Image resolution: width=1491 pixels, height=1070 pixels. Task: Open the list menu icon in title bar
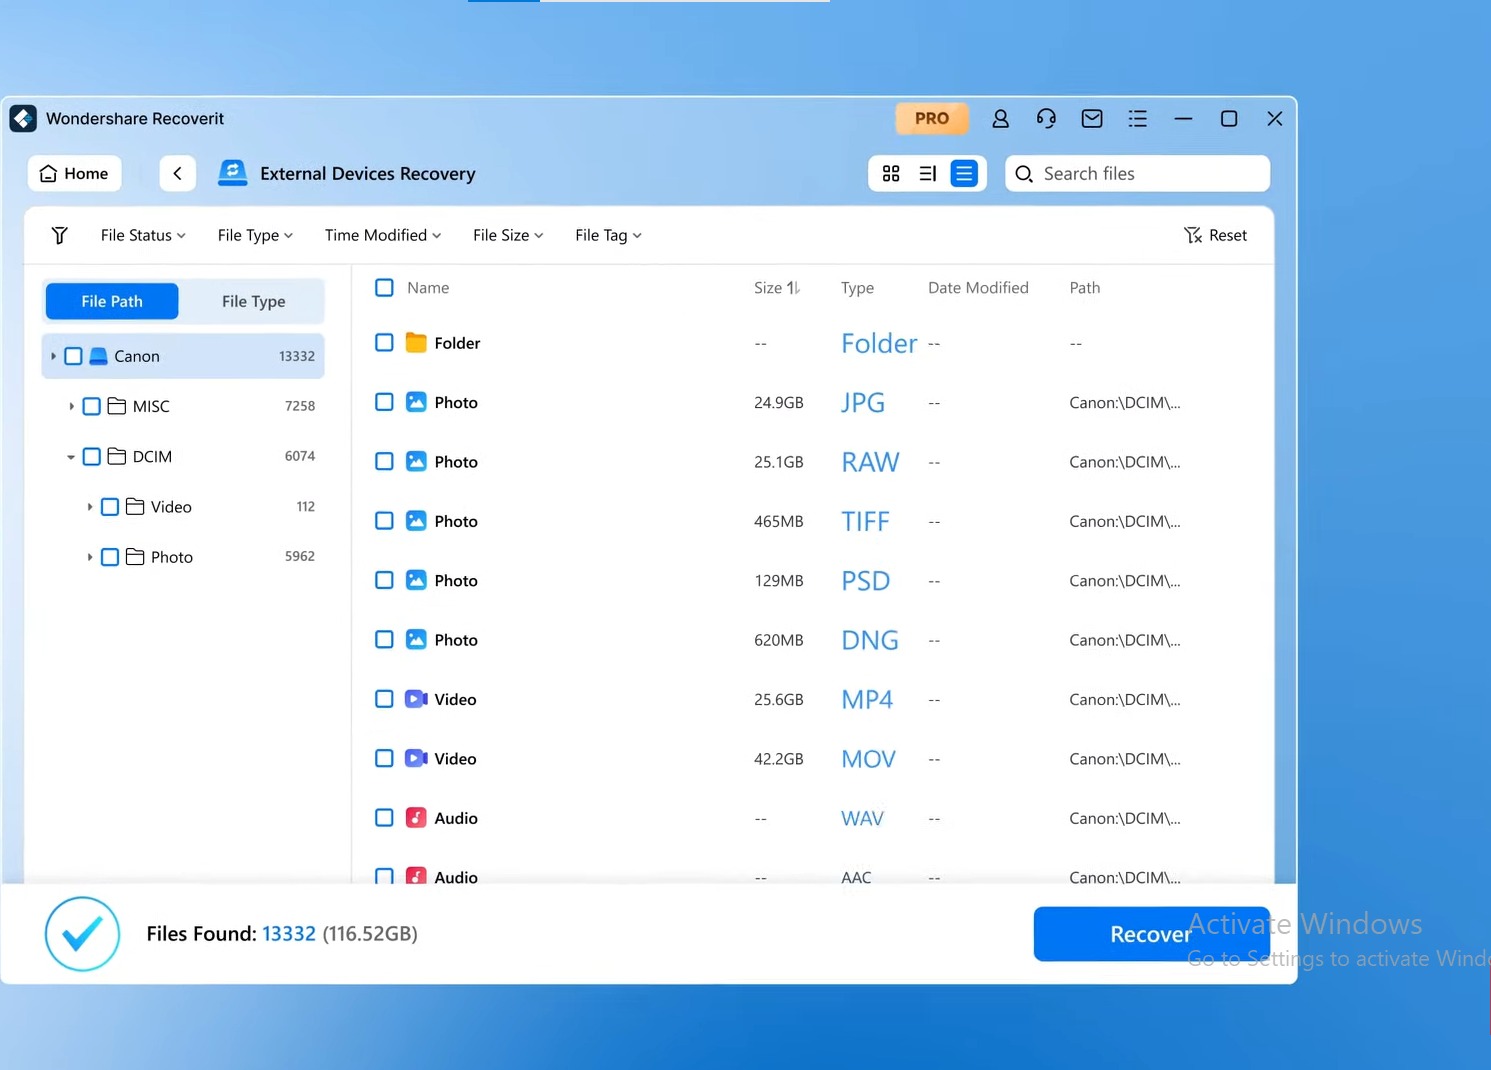(x=1138, y=119)
